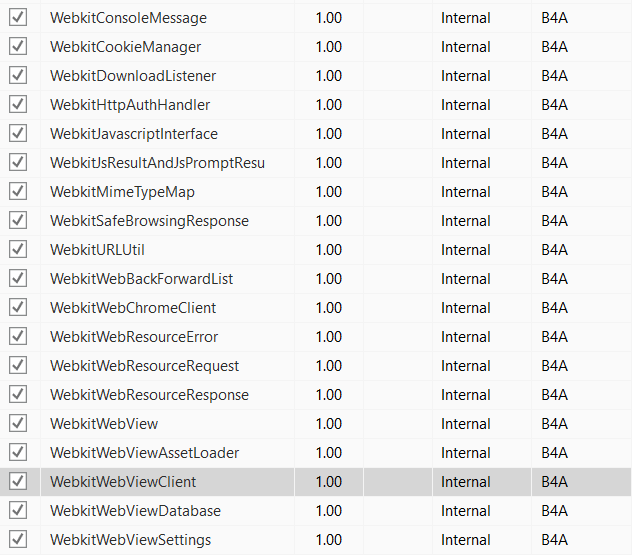Image resolution: width=632 pixels, height=559 pixels.
Task: Select the WebkitWebResourceError row name
Action: 134,337
